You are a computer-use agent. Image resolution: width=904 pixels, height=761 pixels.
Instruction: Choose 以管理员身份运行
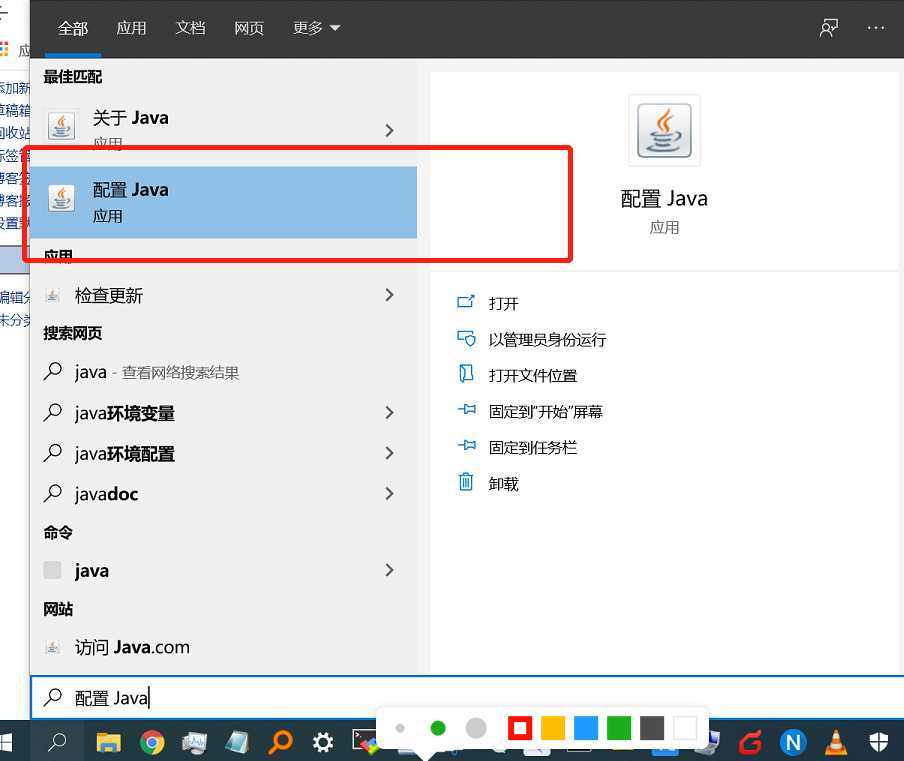tap(547, 340)
